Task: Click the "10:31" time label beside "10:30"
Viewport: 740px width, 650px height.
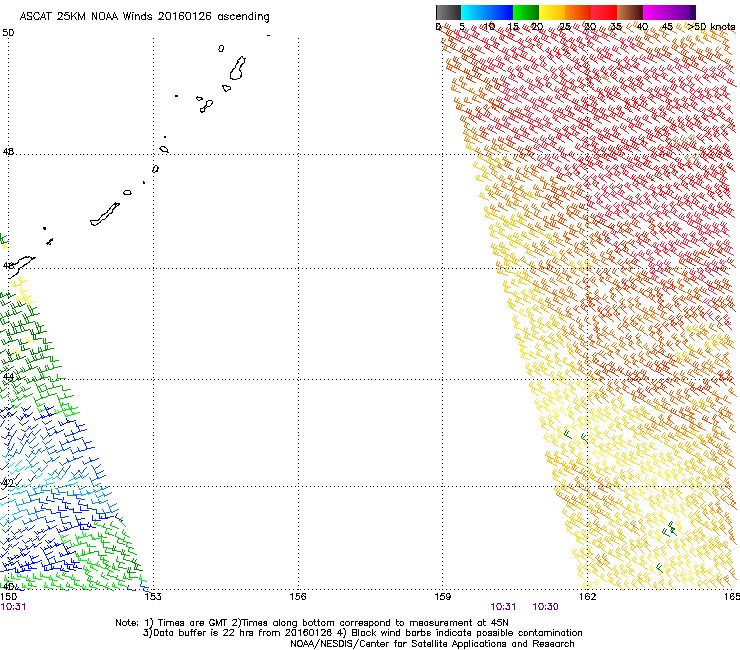Action: click(x=504, y=607)
